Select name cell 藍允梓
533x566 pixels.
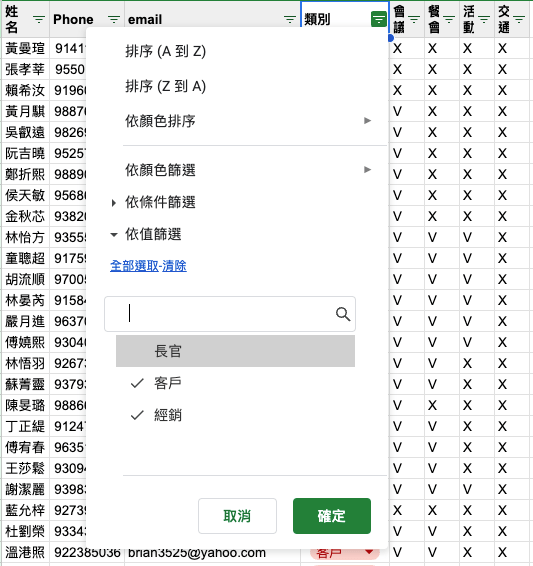tap(25, 510)
